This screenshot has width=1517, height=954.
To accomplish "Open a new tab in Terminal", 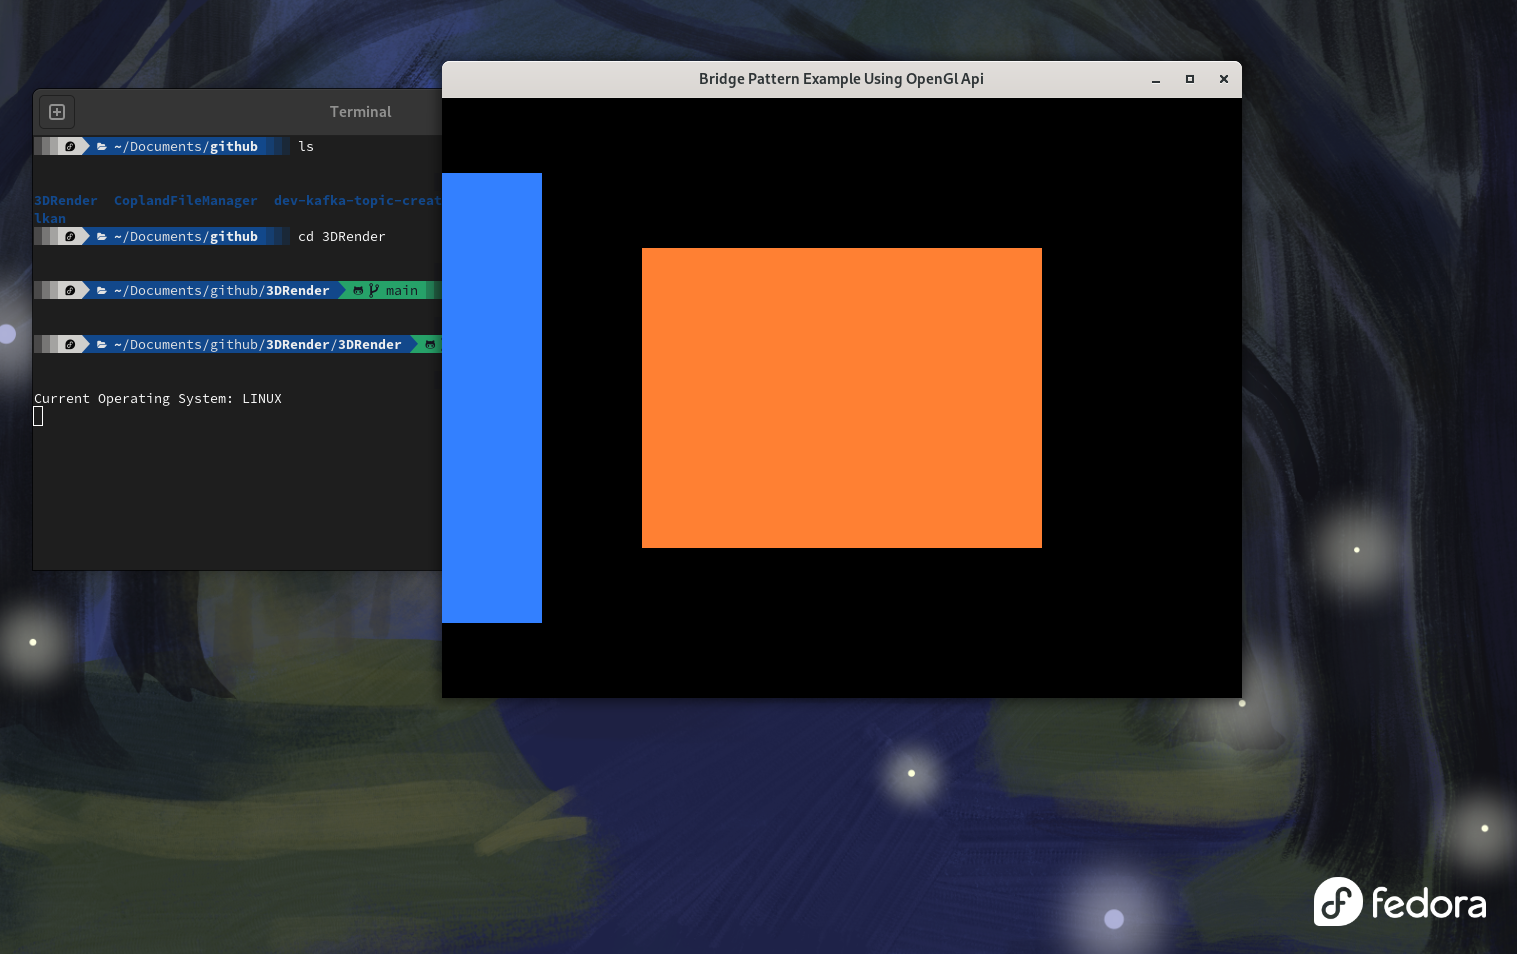I will tap(57, 112).
